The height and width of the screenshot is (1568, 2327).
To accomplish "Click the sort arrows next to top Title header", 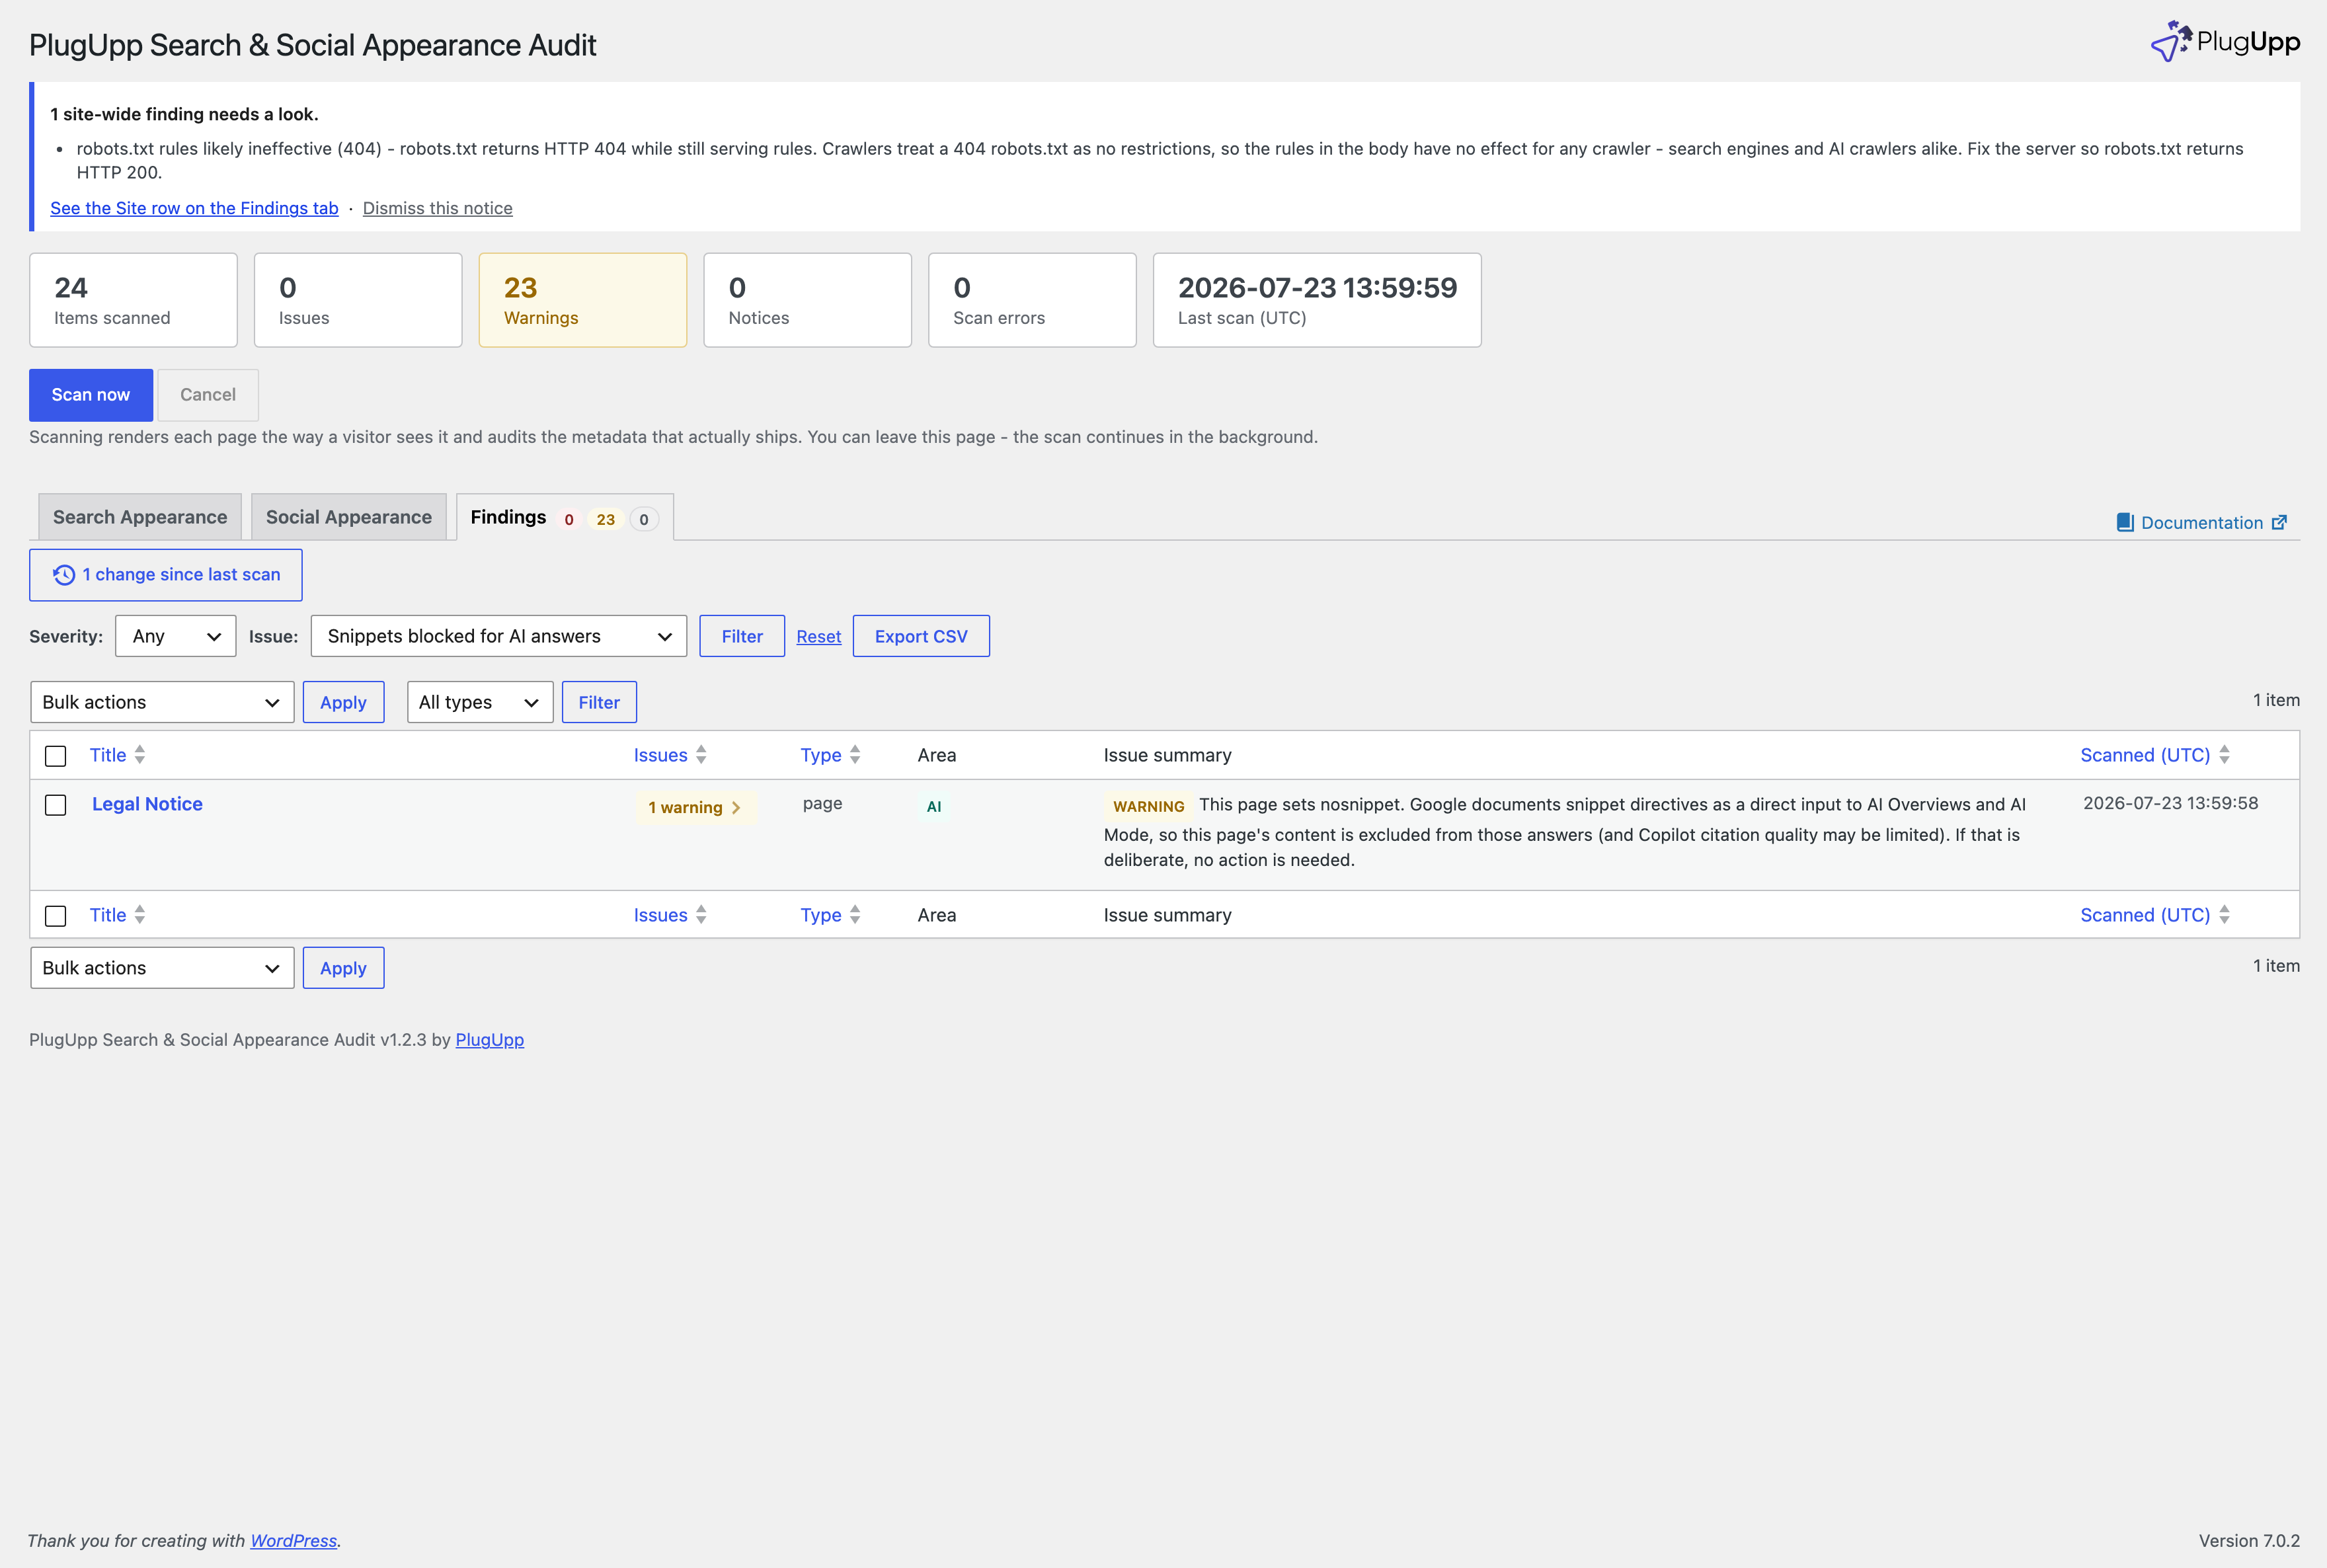I will (x=140, y=755).
